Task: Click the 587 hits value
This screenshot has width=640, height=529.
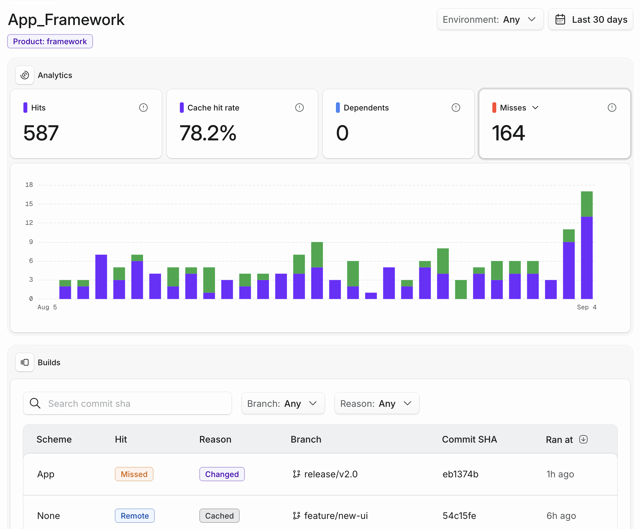Action: [41, 133]
